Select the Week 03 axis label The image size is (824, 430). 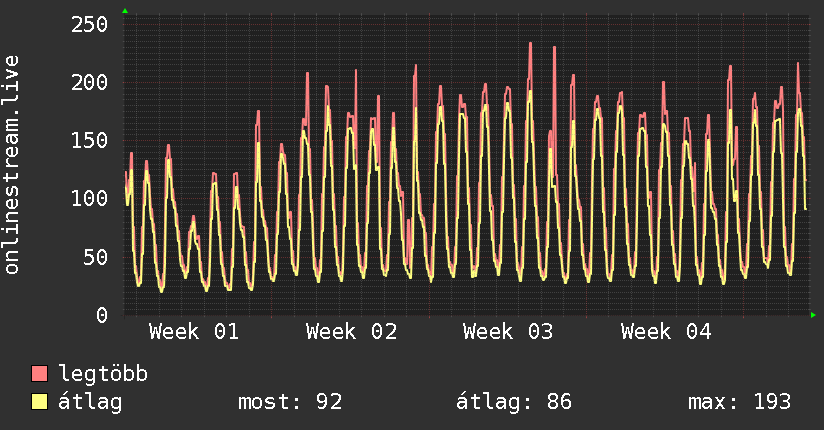(508, 332)
